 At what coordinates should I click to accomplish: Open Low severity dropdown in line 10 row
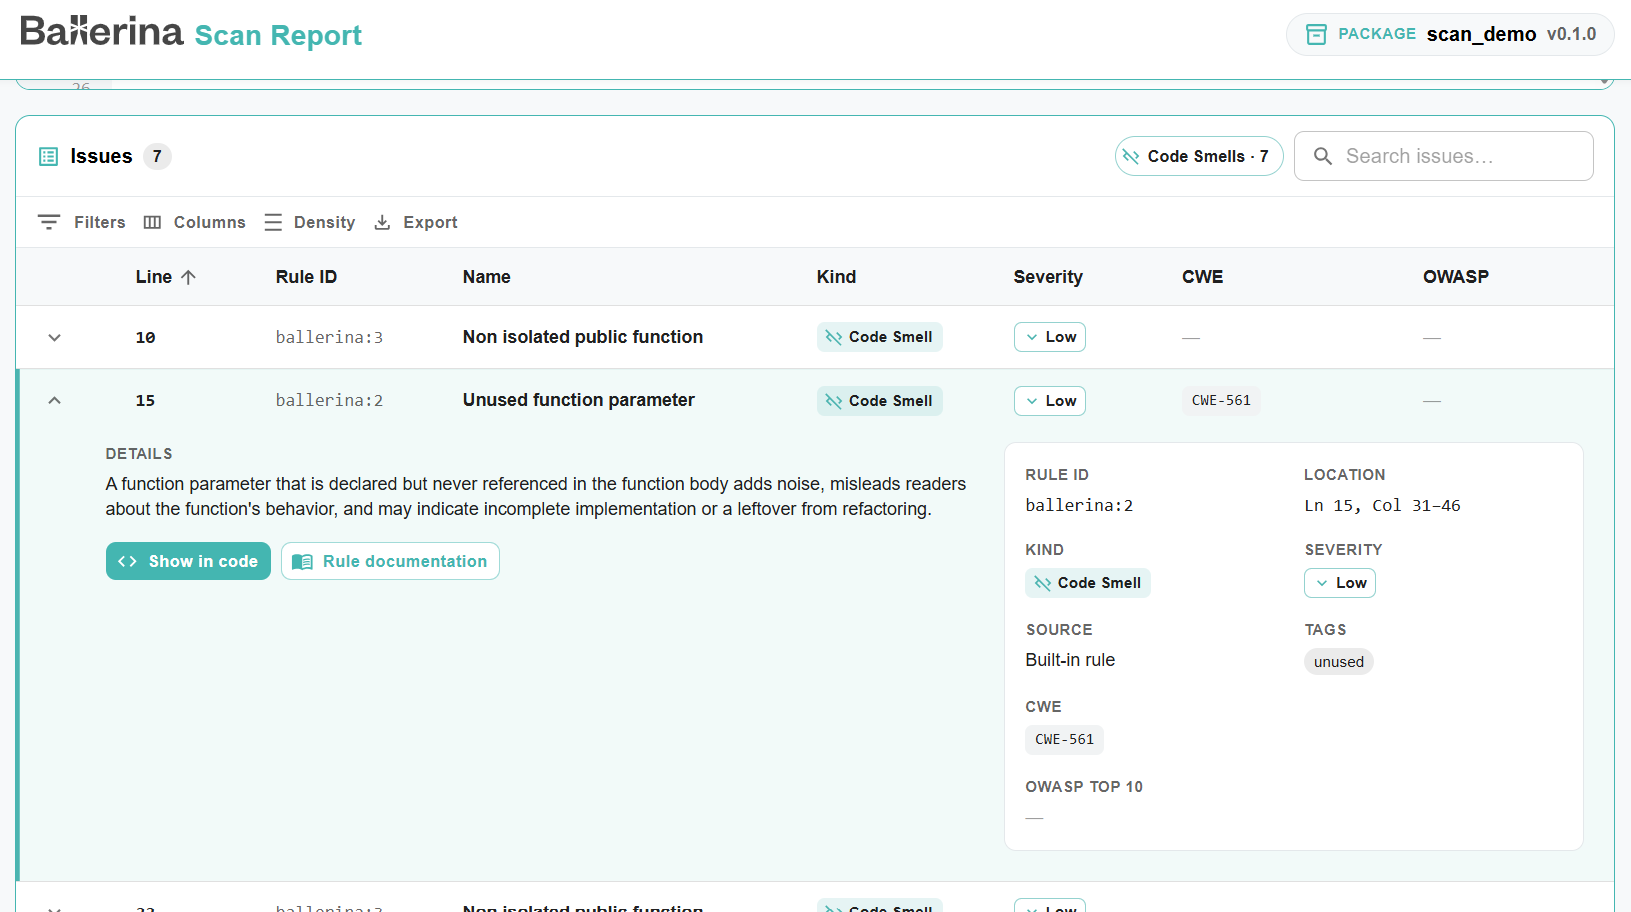(x=1050, y=337)
